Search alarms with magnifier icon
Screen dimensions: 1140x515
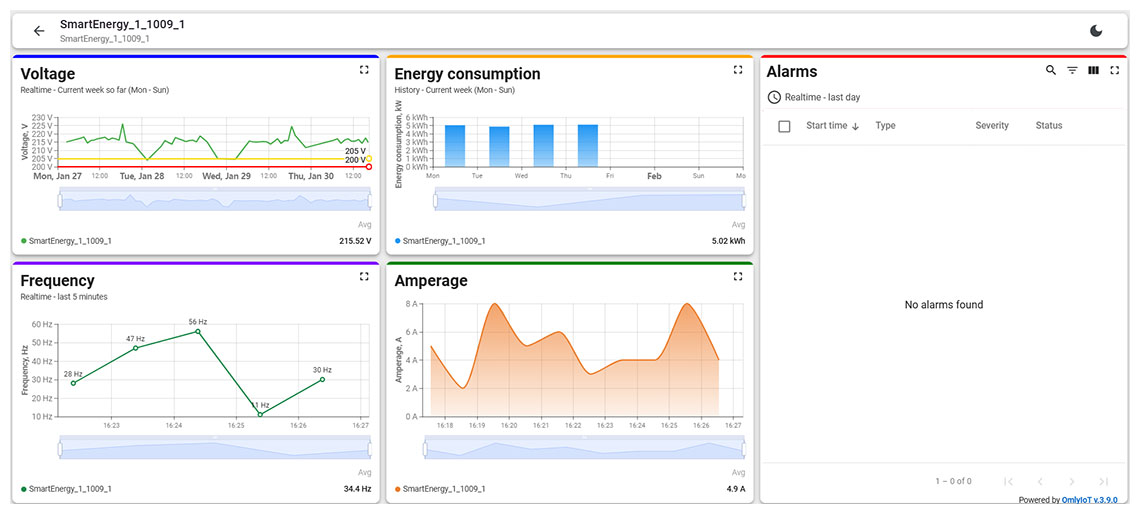click(1050, 71)
